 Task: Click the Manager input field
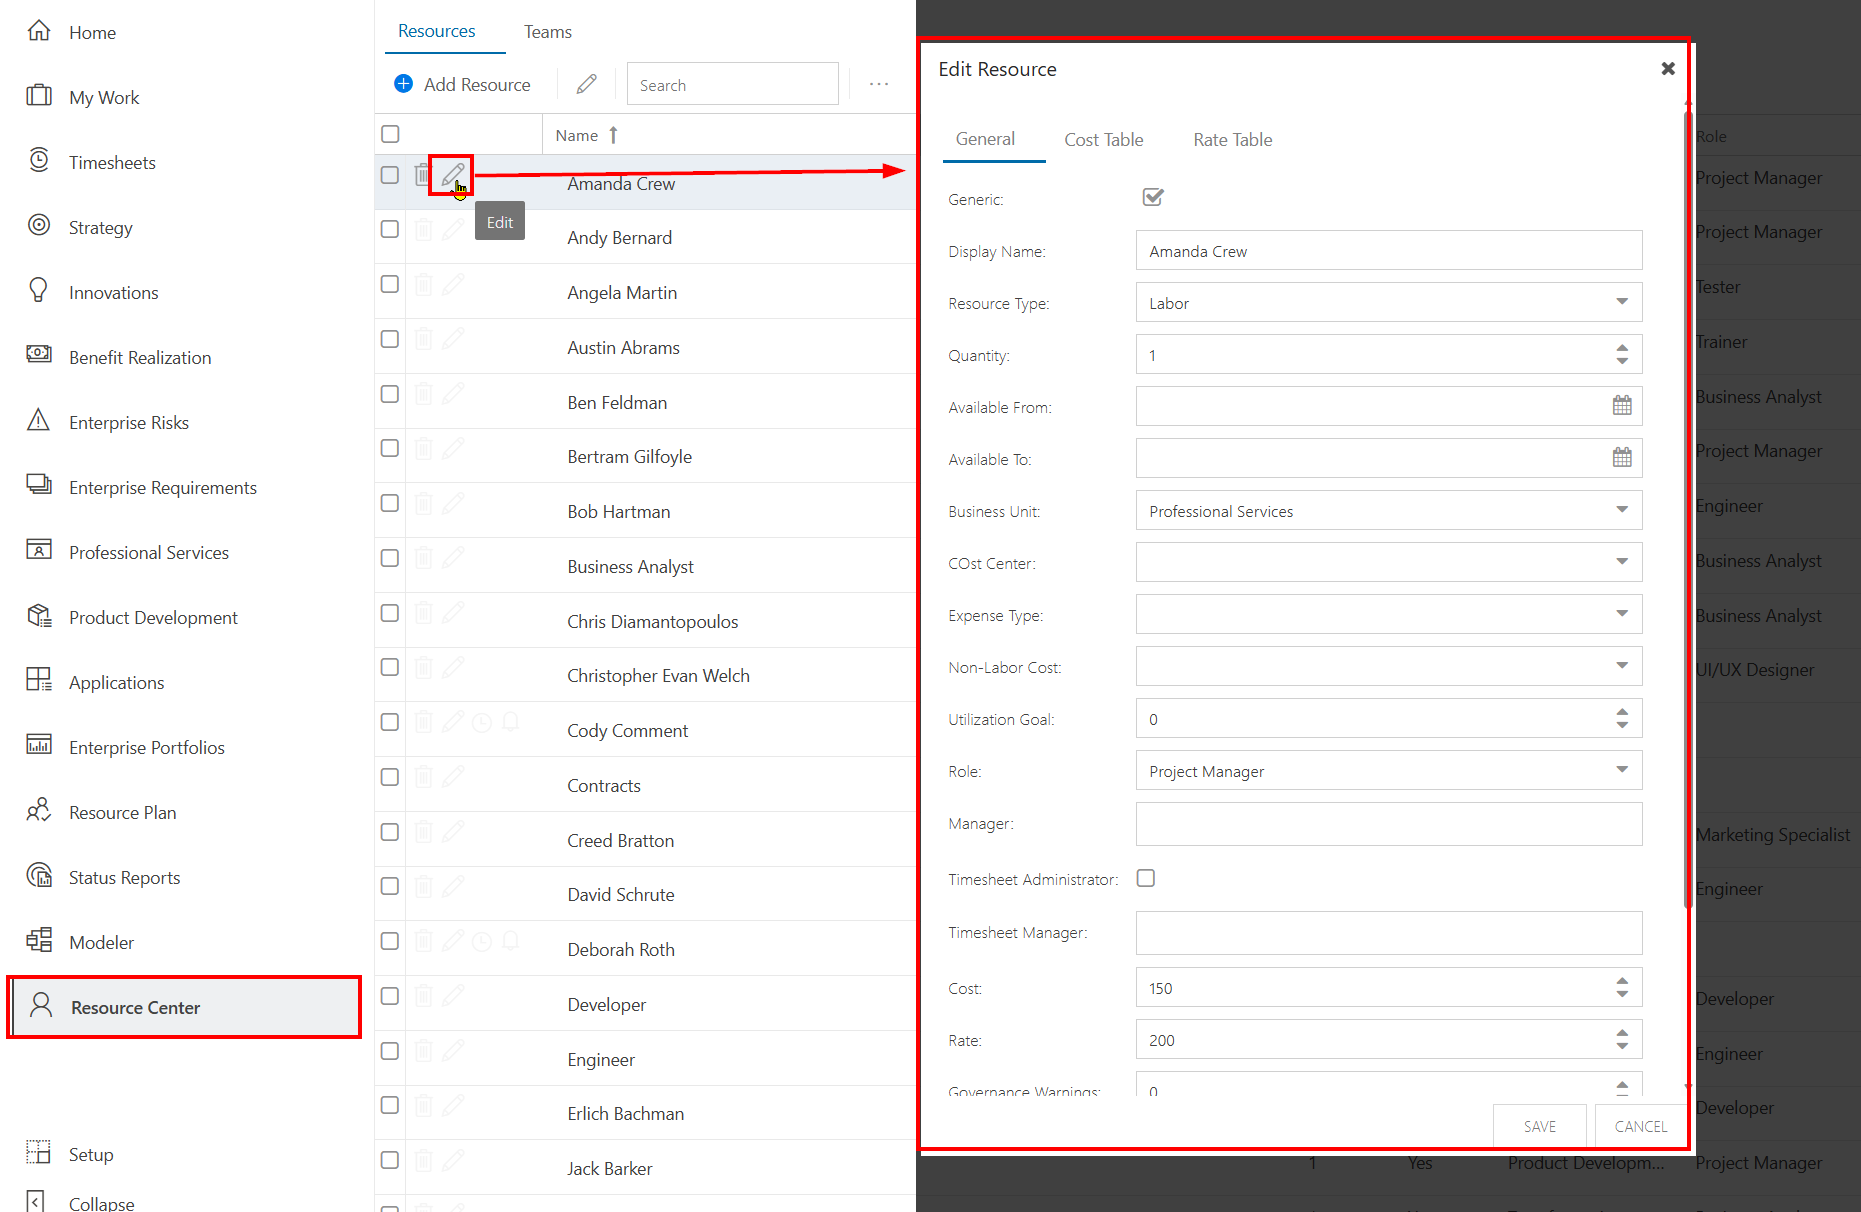[1389, 823]
